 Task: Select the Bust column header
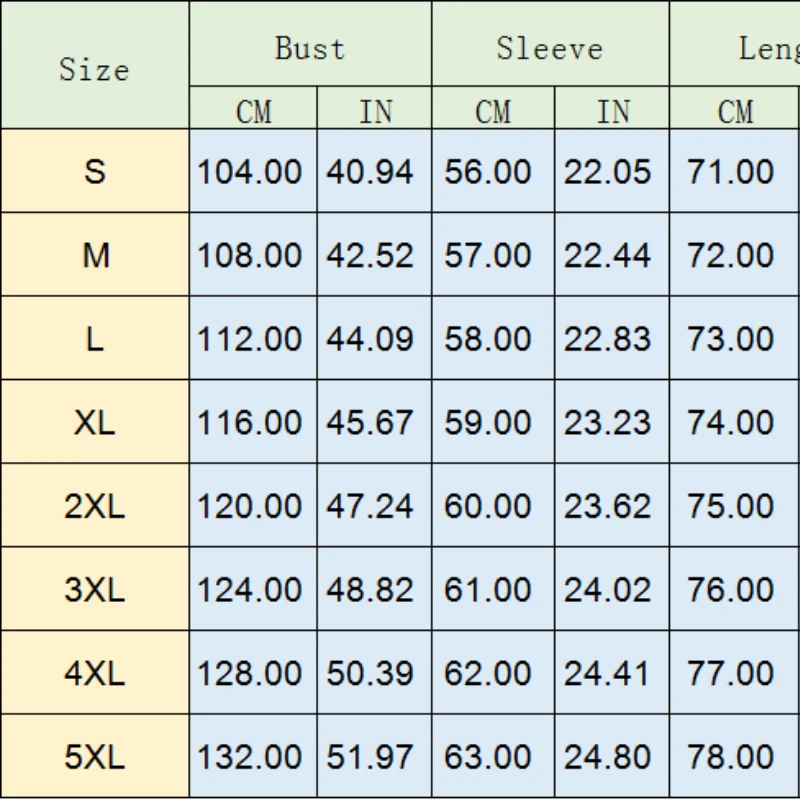(x=310, y=49)
